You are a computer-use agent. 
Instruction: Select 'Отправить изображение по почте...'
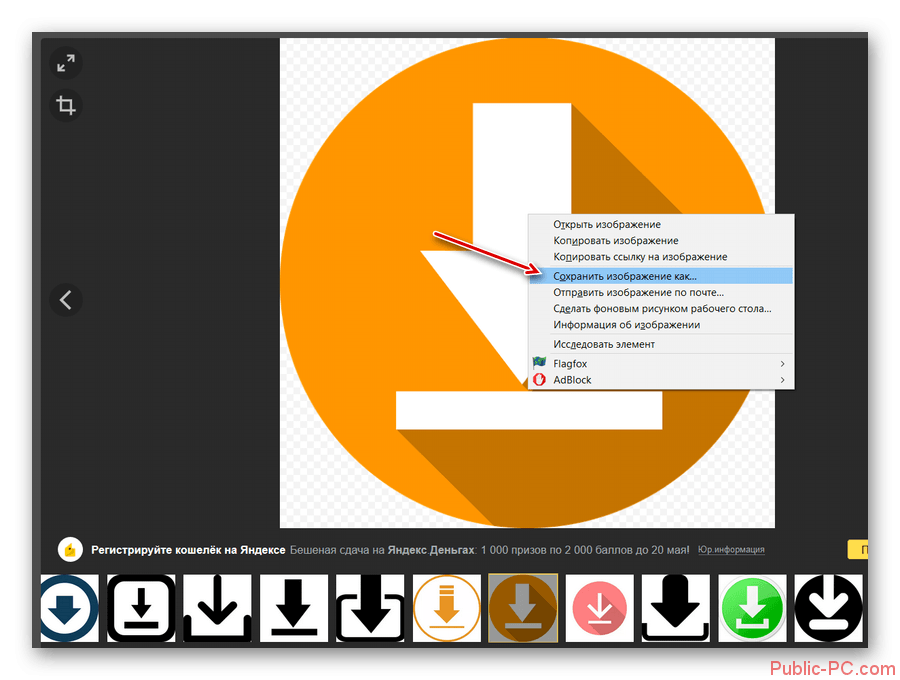tap(638, 292)
